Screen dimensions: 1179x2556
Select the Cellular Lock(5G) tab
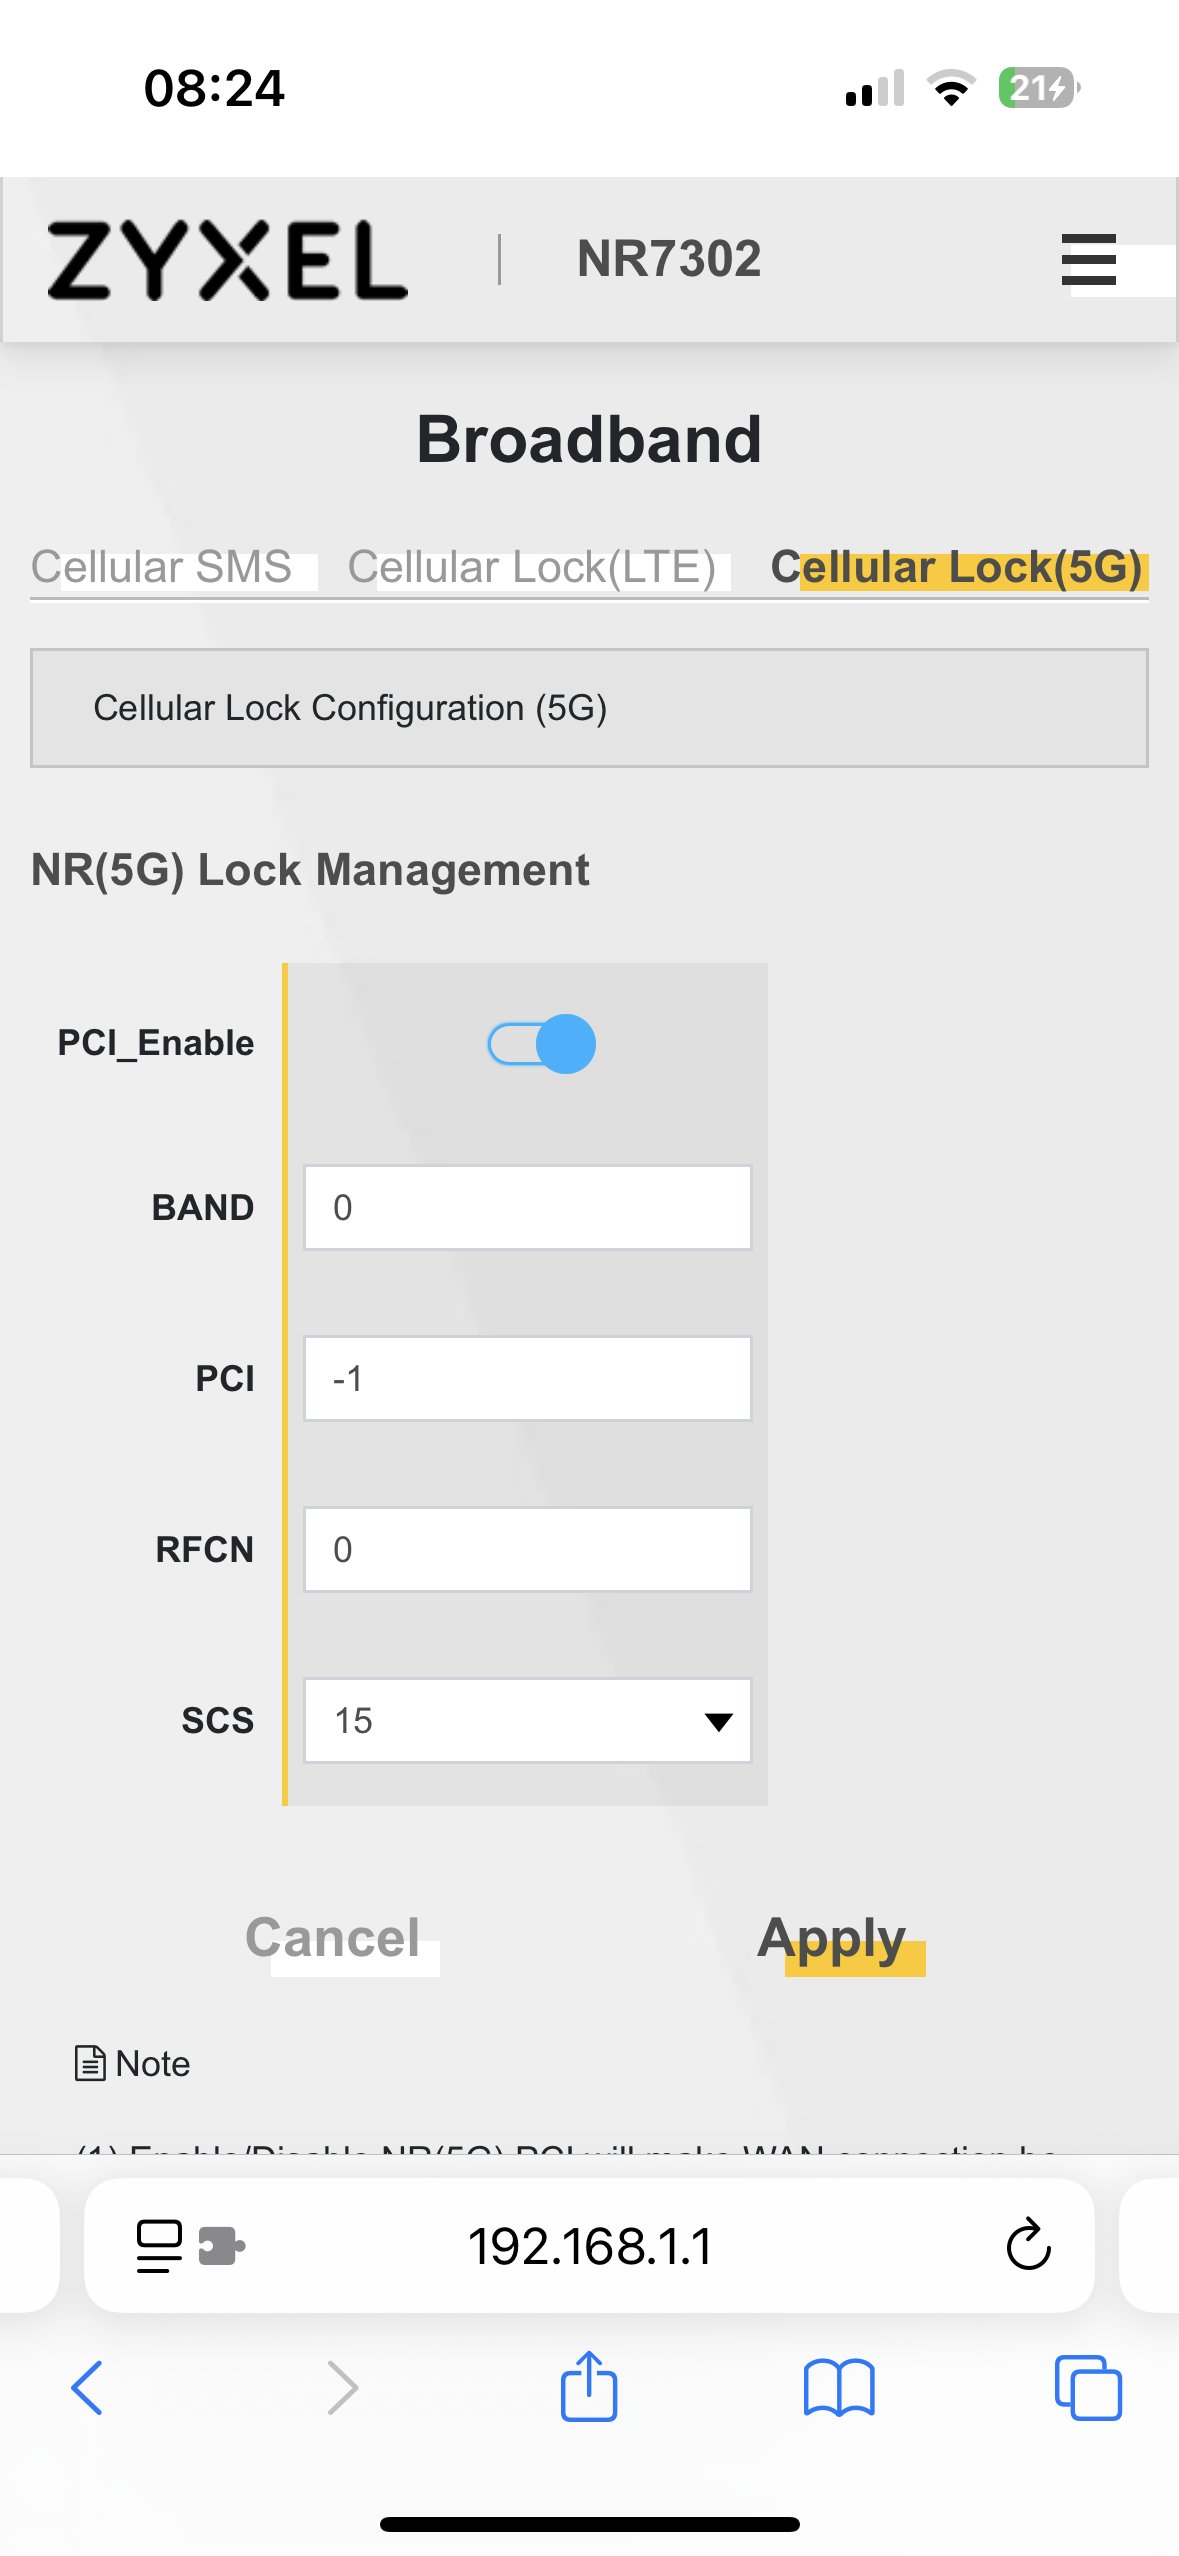click(x=956, y=567)
